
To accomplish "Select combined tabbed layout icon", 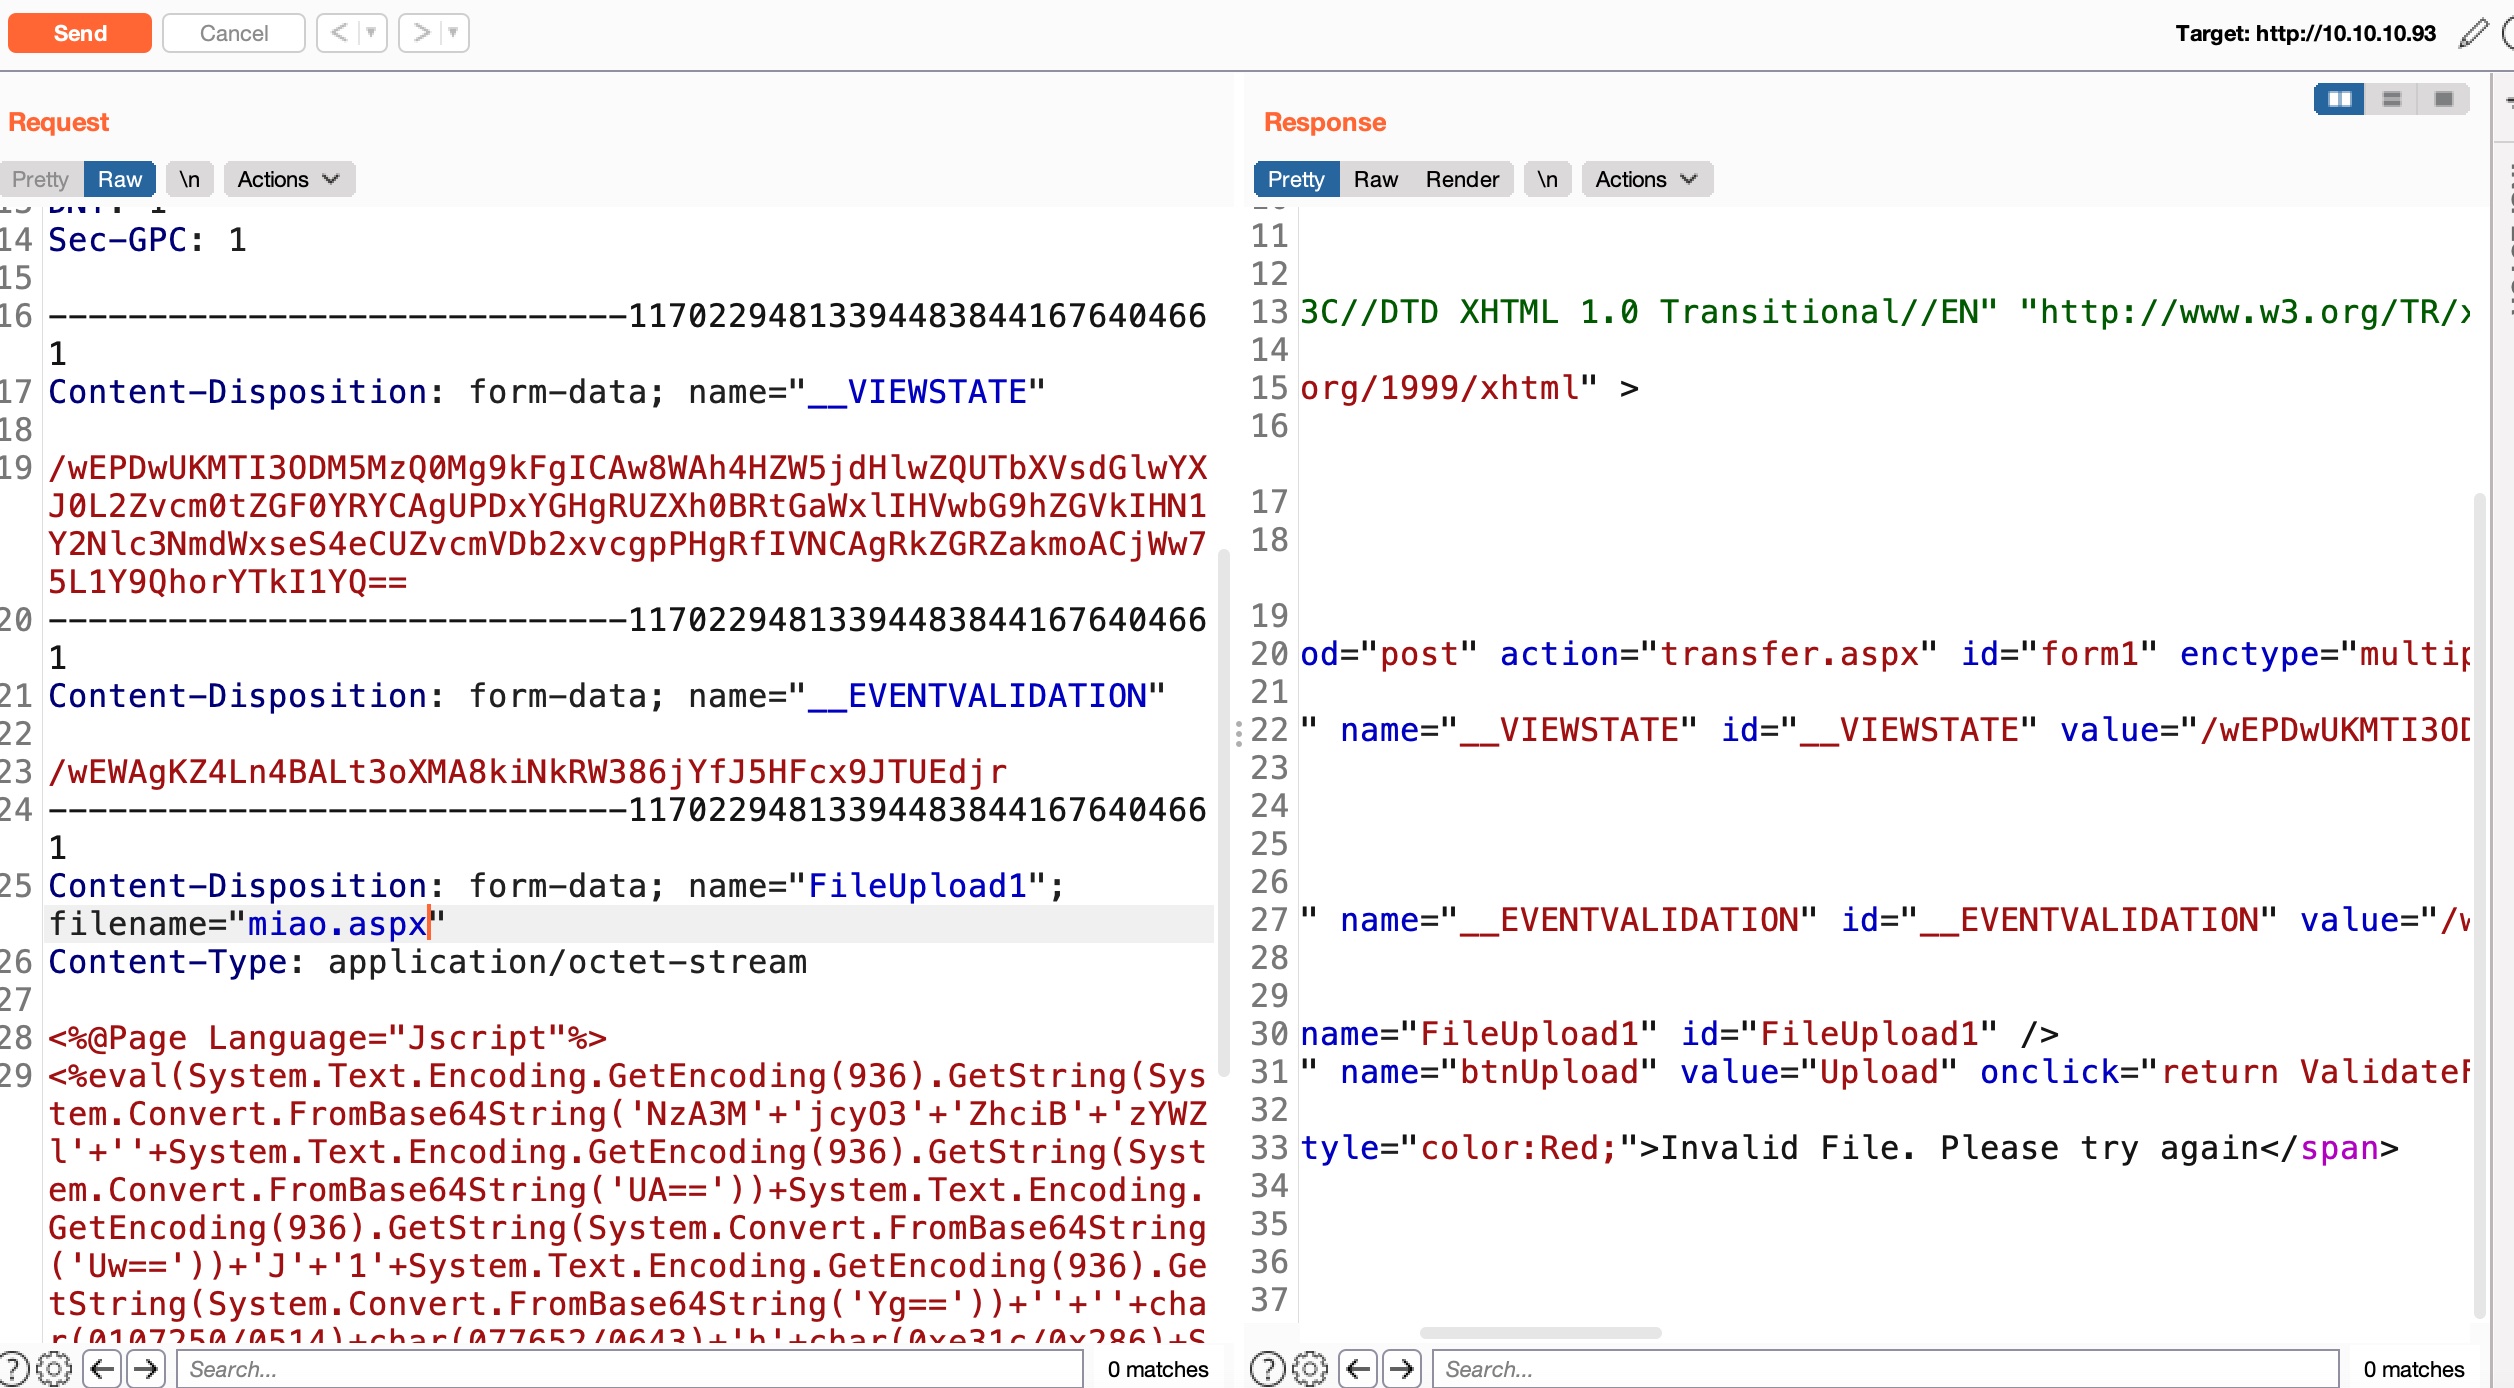I will pos(2443,99).
